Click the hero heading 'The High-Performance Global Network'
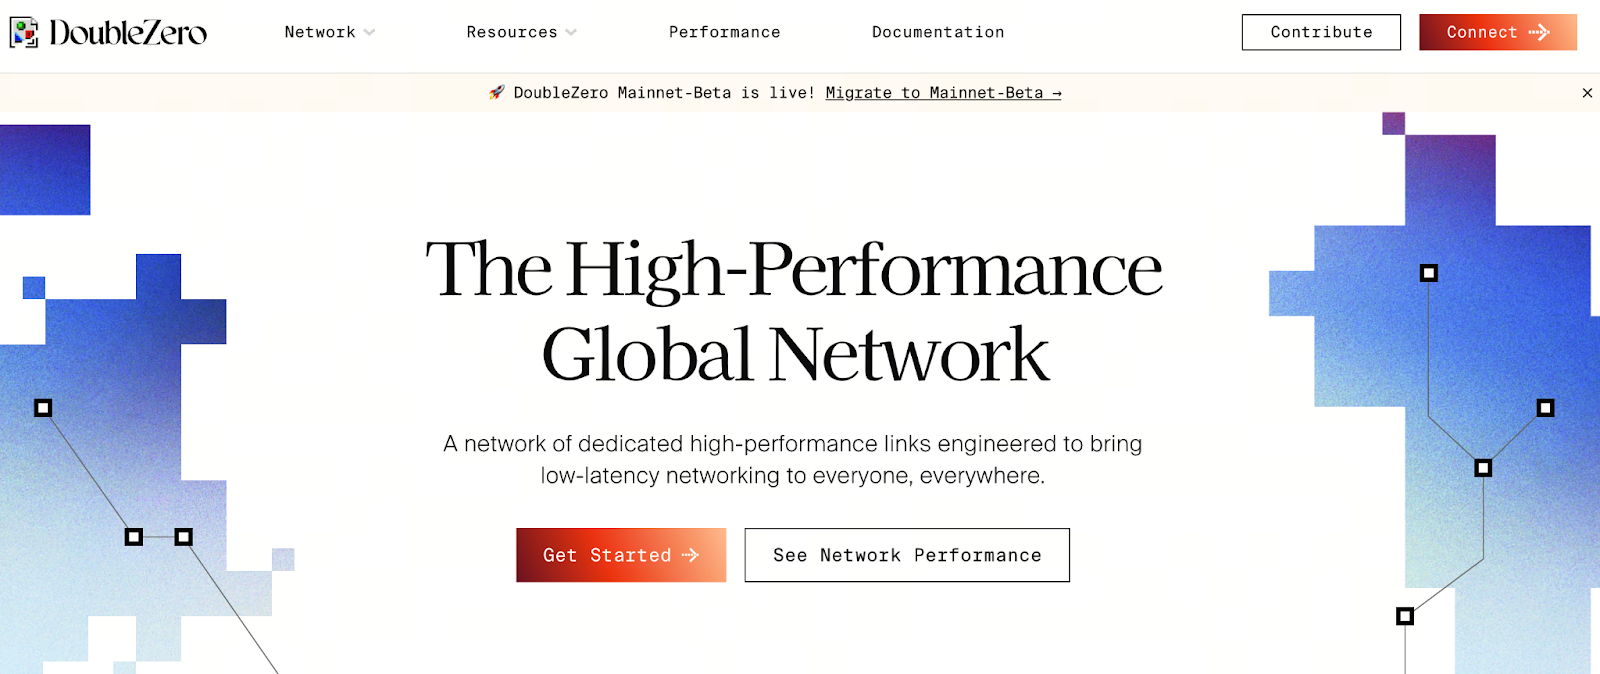 (794, 311)
